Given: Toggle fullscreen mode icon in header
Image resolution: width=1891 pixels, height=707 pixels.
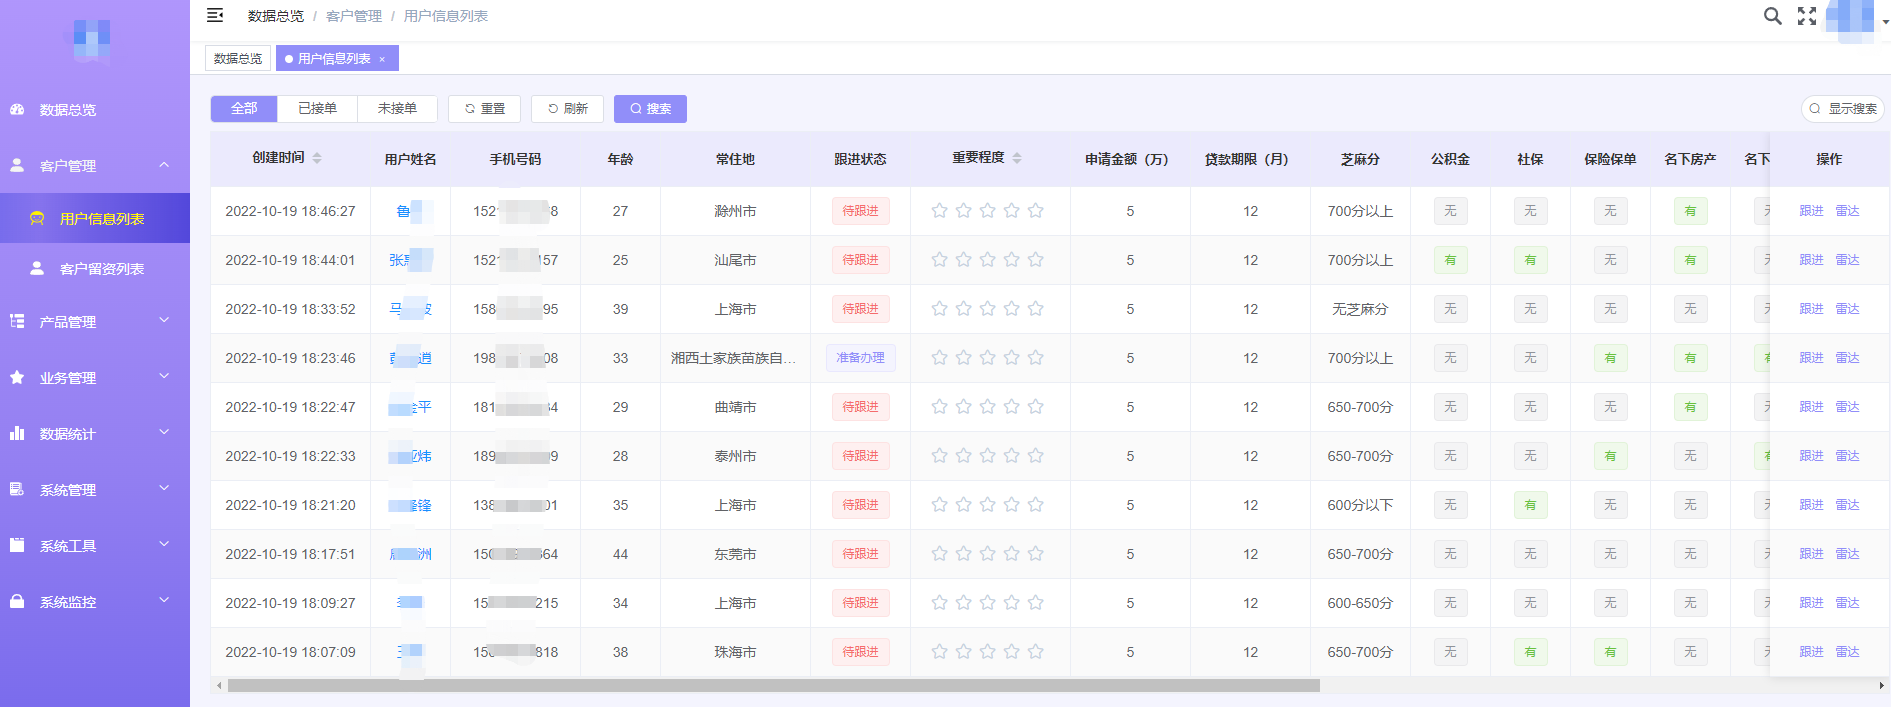Looking at the screenshot, I should [x=1807, y=16].
